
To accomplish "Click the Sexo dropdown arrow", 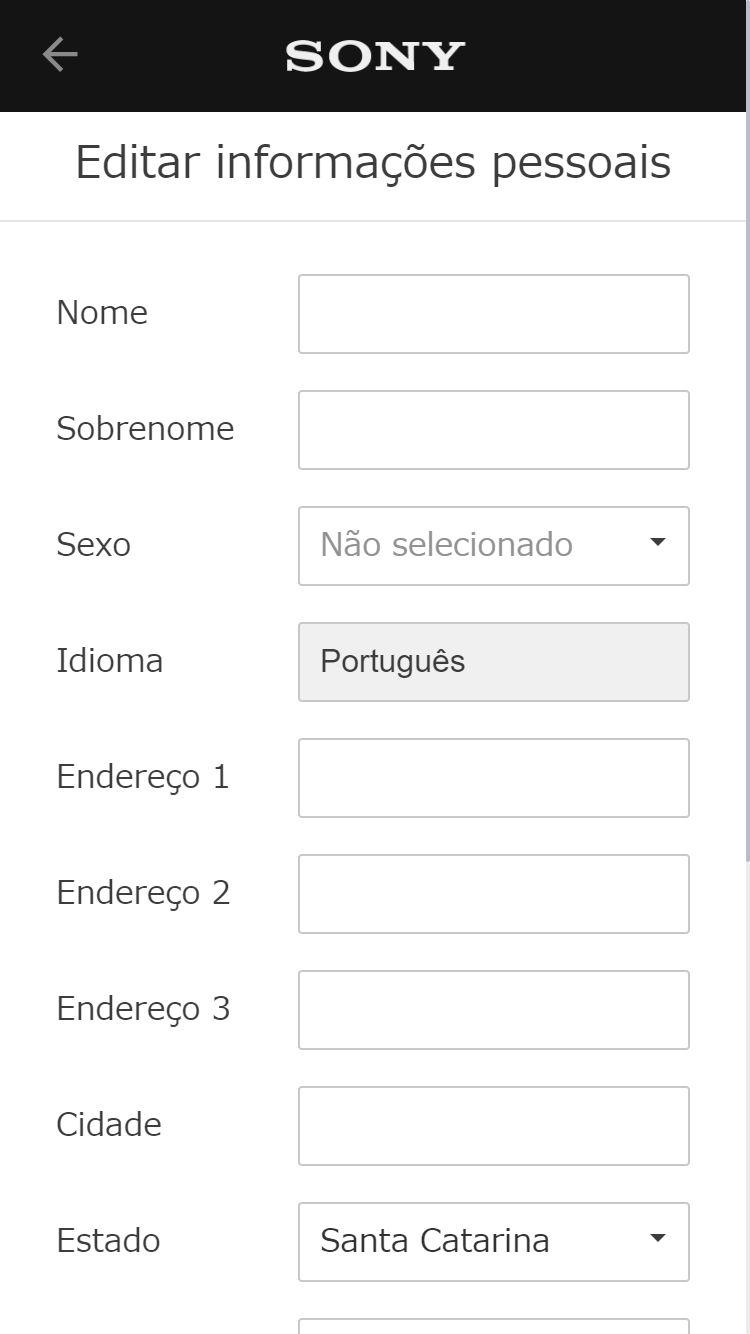I will (x=657, y=541).
